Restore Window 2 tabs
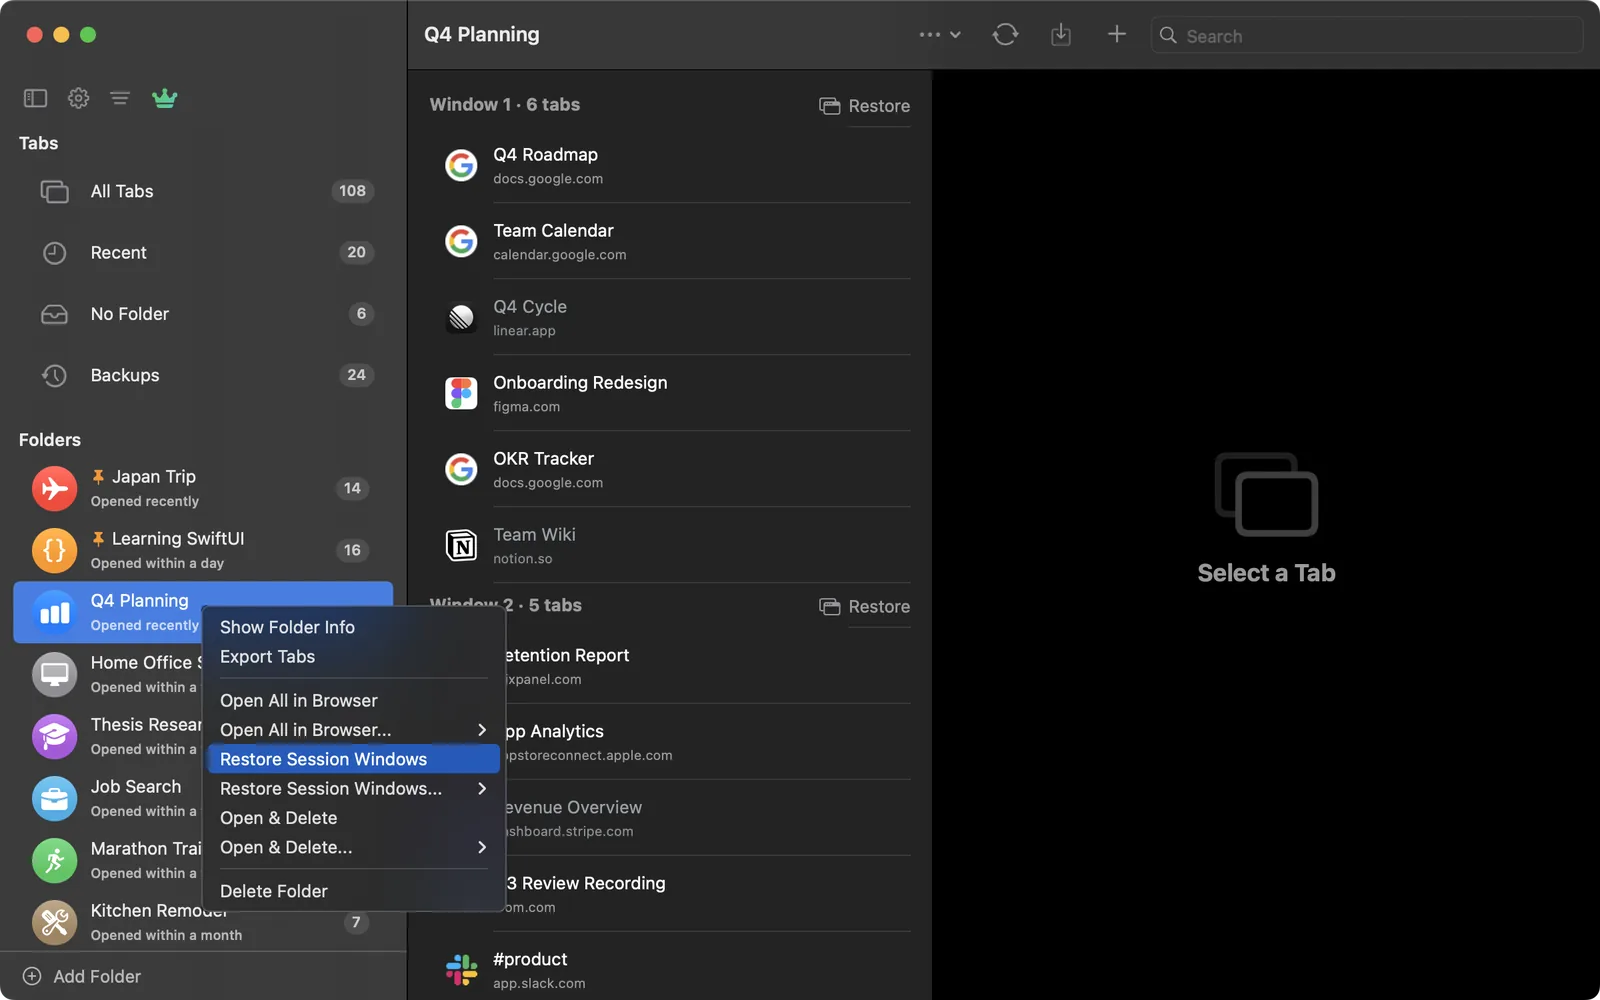This screenshot has height=1000, width=1600. [x=865, y=607]
